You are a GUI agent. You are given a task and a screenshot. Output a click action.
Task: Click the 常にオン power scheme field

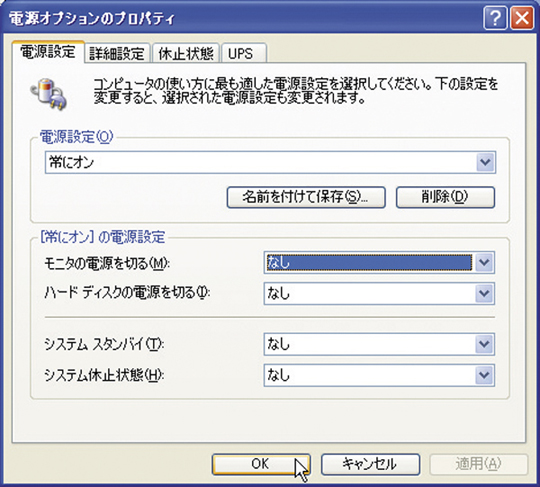(270, 162)
